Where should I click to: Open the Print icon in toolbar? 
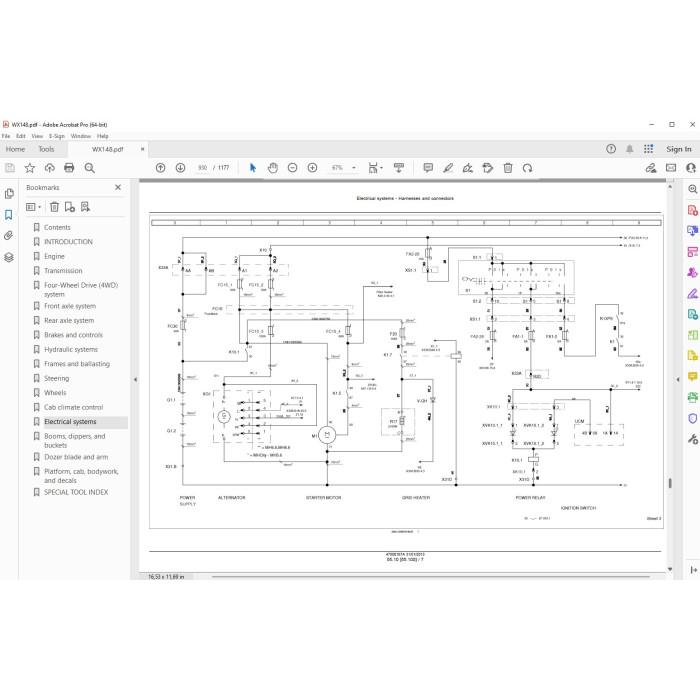tap(69, 168)
